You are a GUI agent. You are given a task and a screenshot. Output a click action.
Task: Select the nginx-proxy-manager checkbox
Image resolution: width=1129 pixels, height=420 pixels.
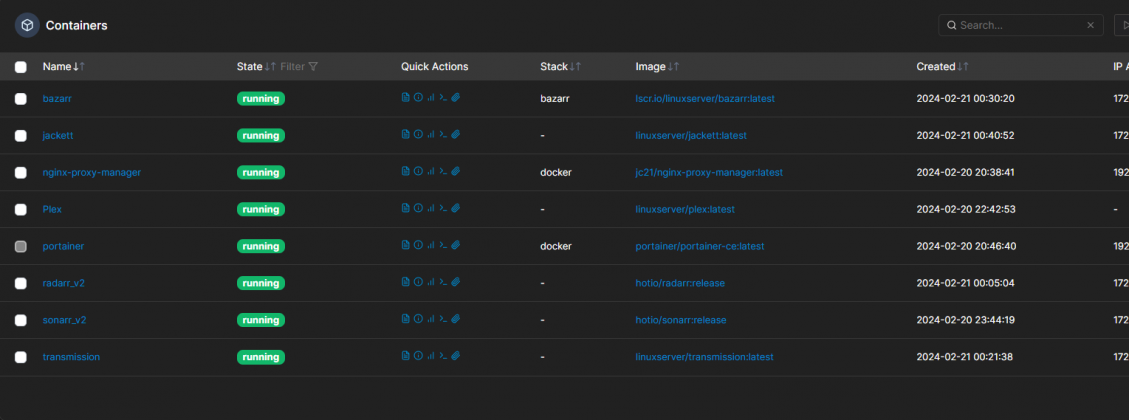click(21, 173)
